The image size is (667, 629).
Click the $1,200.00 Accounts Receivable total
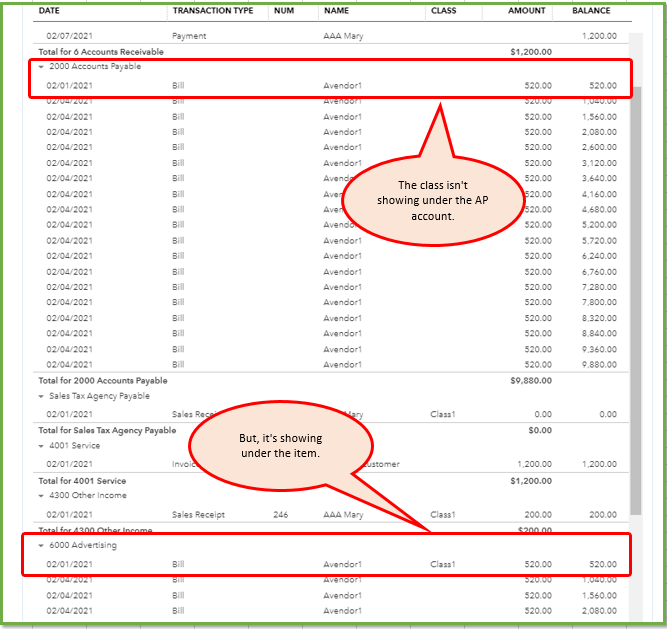point(531,52)
